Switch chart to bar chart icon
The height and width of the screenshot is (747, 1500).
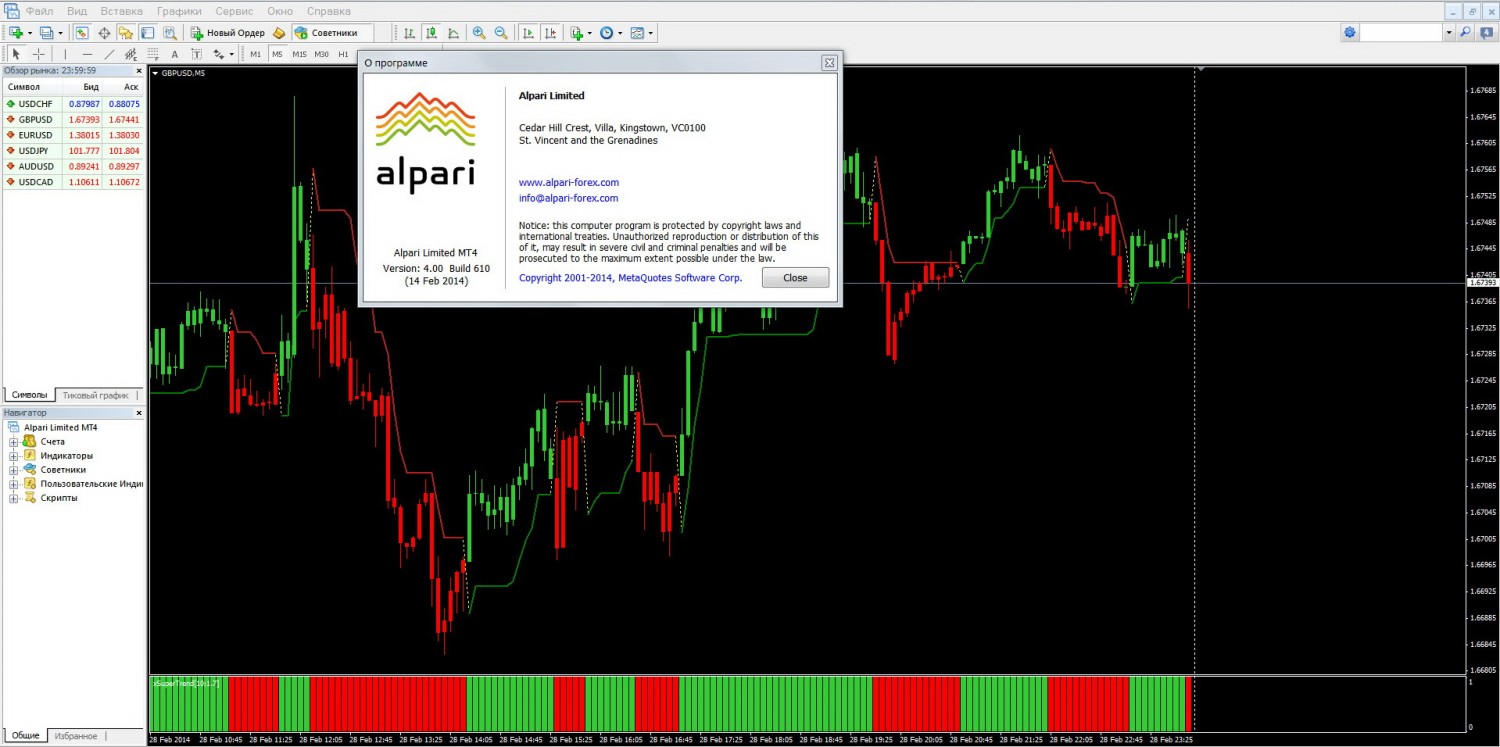[x=409, y=33]
